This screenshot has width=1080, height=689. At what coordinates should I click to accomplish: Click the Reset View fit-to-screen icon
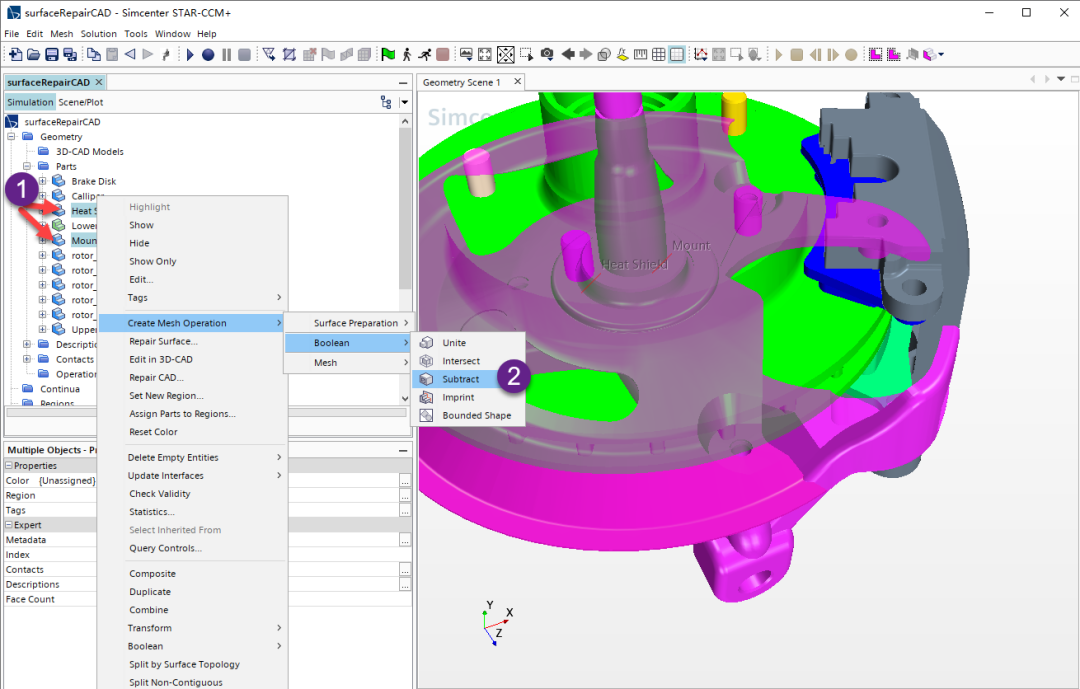click(x=485, y=54)
